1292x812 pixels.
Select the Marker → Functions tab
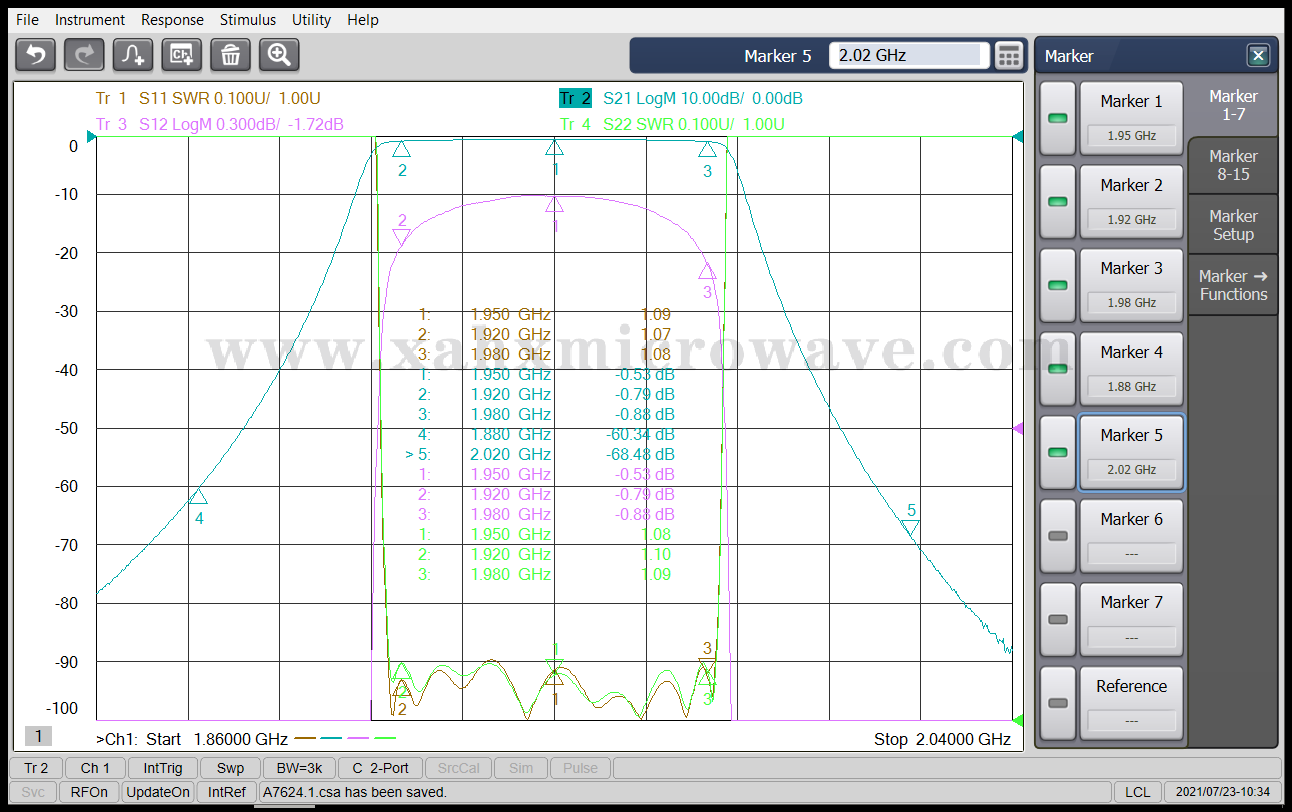(1233, 285)
